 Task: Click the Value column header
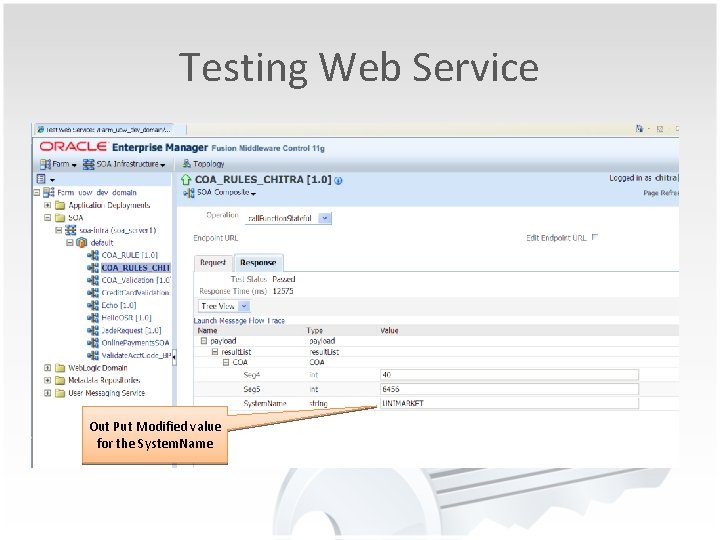[x=389, y=330]
